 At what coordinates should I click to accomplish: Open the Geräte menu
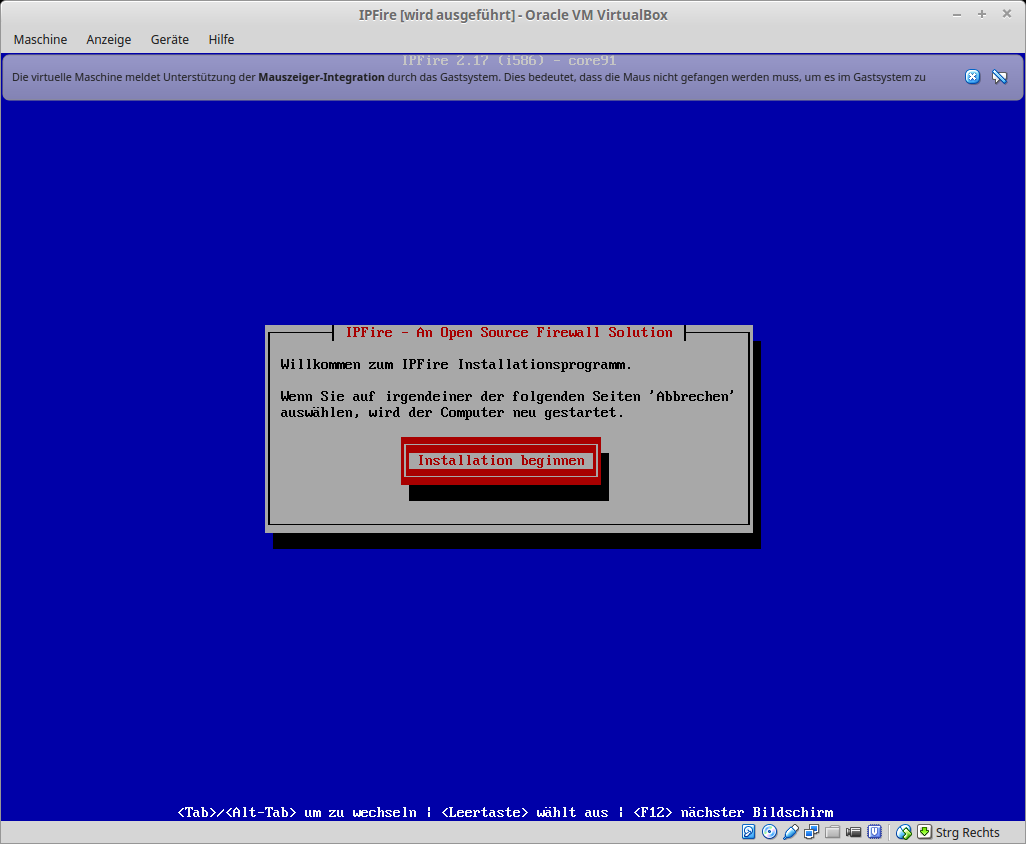pyautogui.click(x=169, y=39)
